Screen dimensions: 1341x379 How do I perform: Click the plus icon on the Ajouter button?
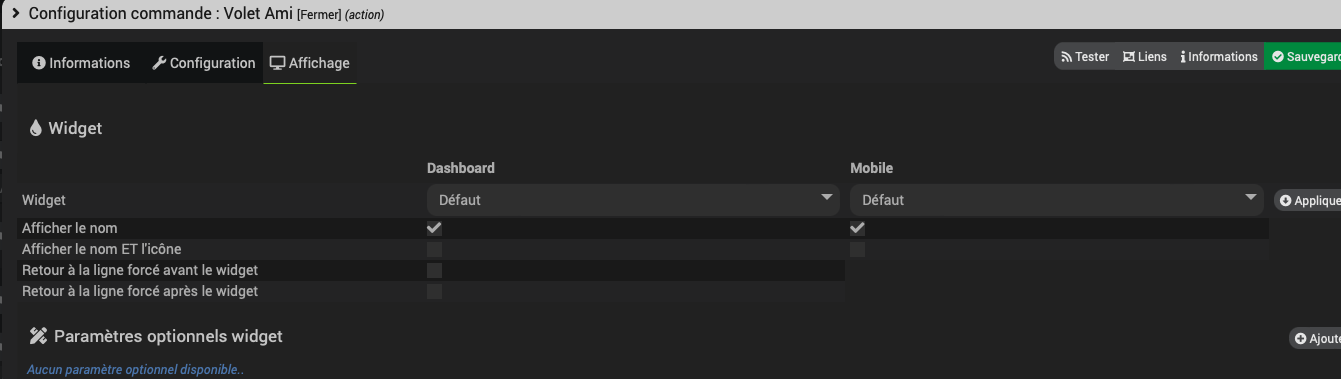[x=1300, y=339]
